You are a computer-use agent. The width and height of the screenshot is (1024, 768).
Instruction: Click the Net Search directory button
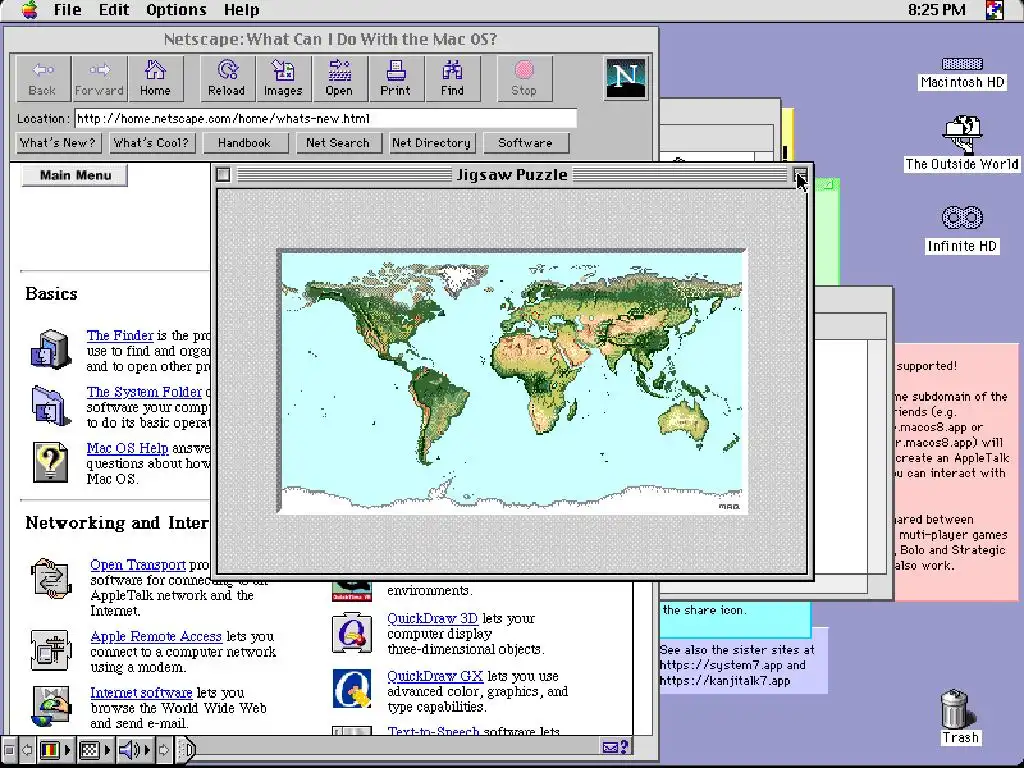(x=338, y=143)
